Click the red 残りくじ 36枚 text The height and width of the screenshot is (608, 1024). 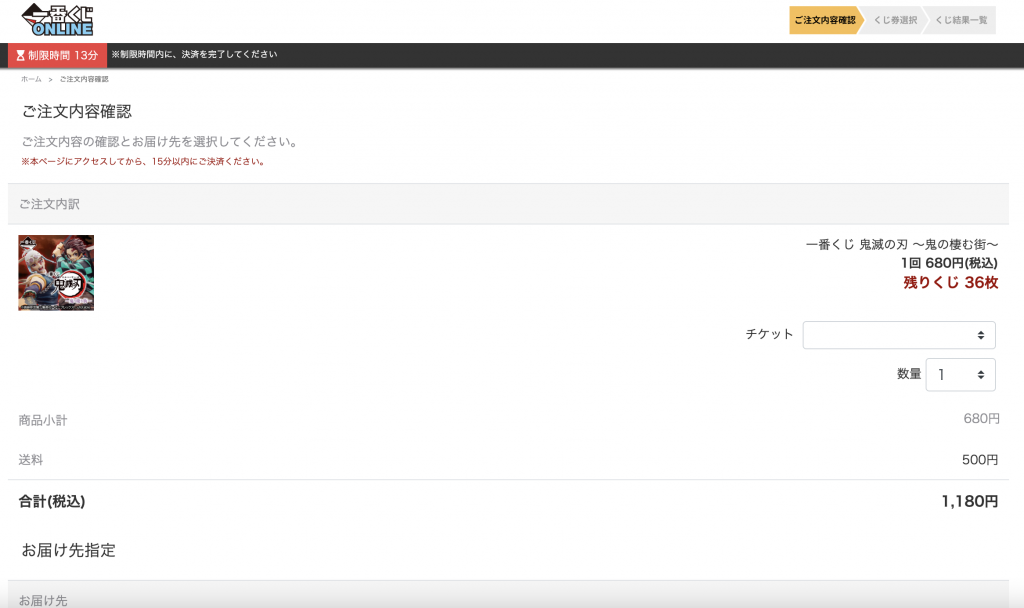pyautogui.click(x=950, y=283)
